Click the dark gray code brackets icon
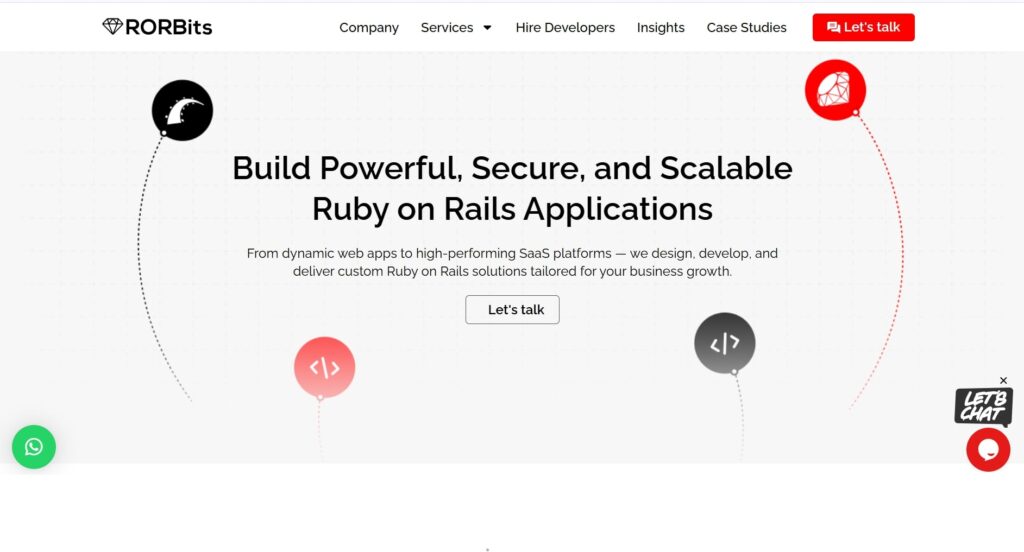The image size is (1024, 552). pyautogui.click(x=724, y=343)
